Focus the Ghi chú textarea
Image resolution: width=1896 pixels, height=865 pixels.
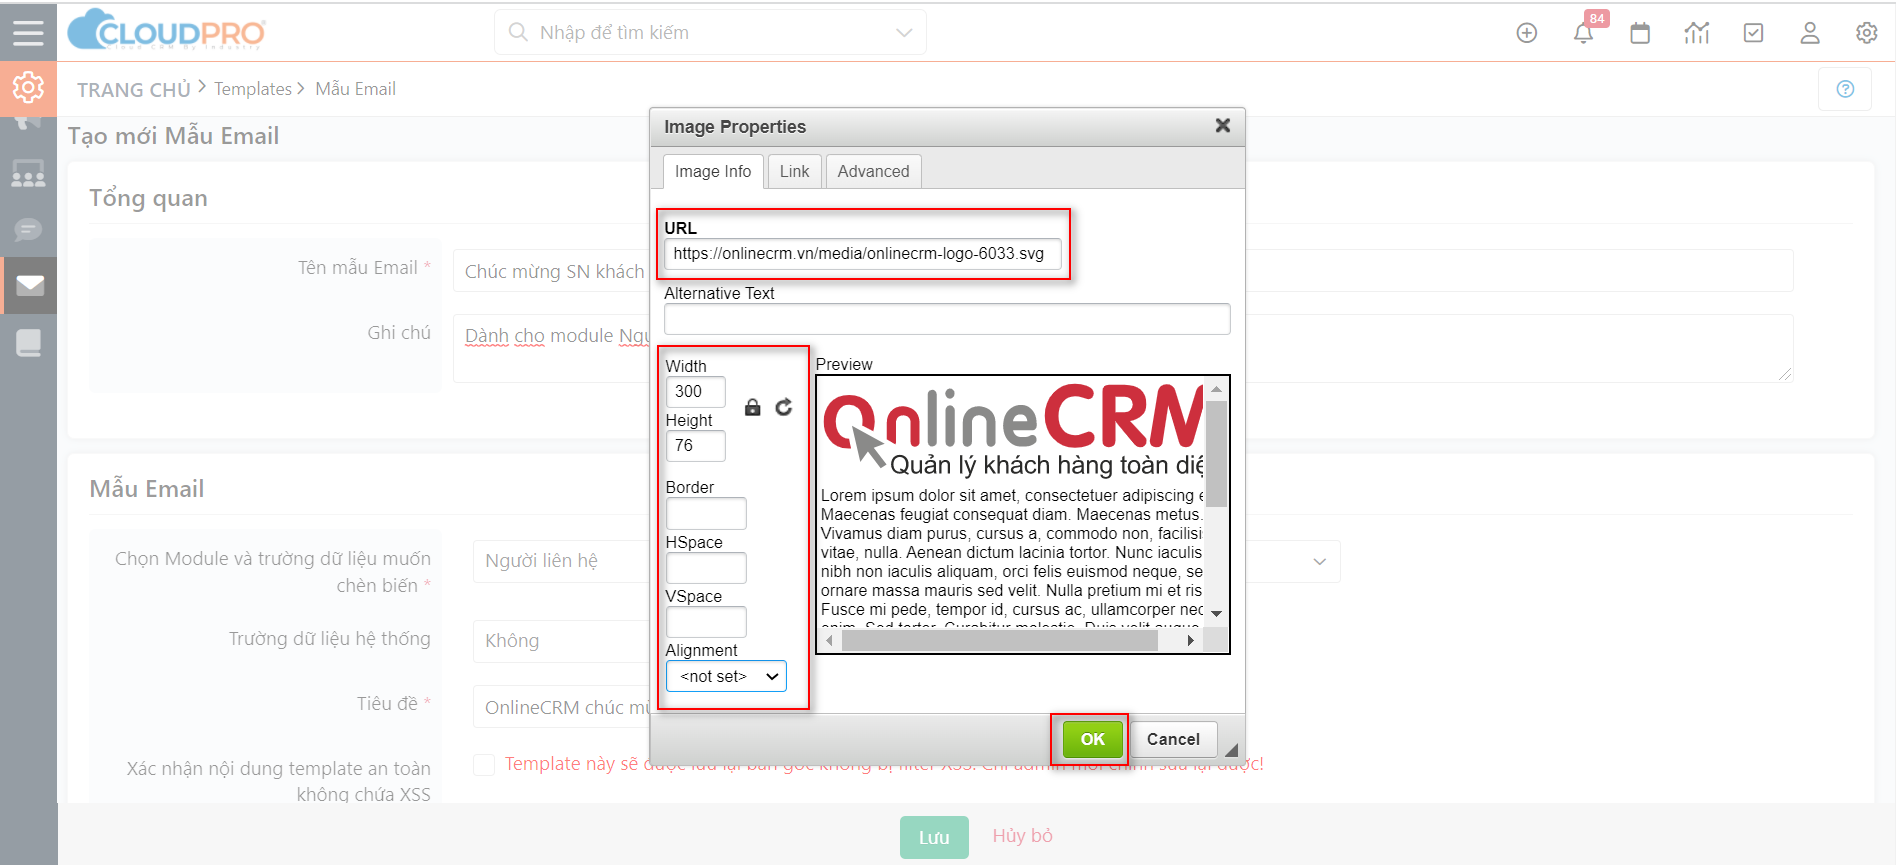(x=1123, y=348)
